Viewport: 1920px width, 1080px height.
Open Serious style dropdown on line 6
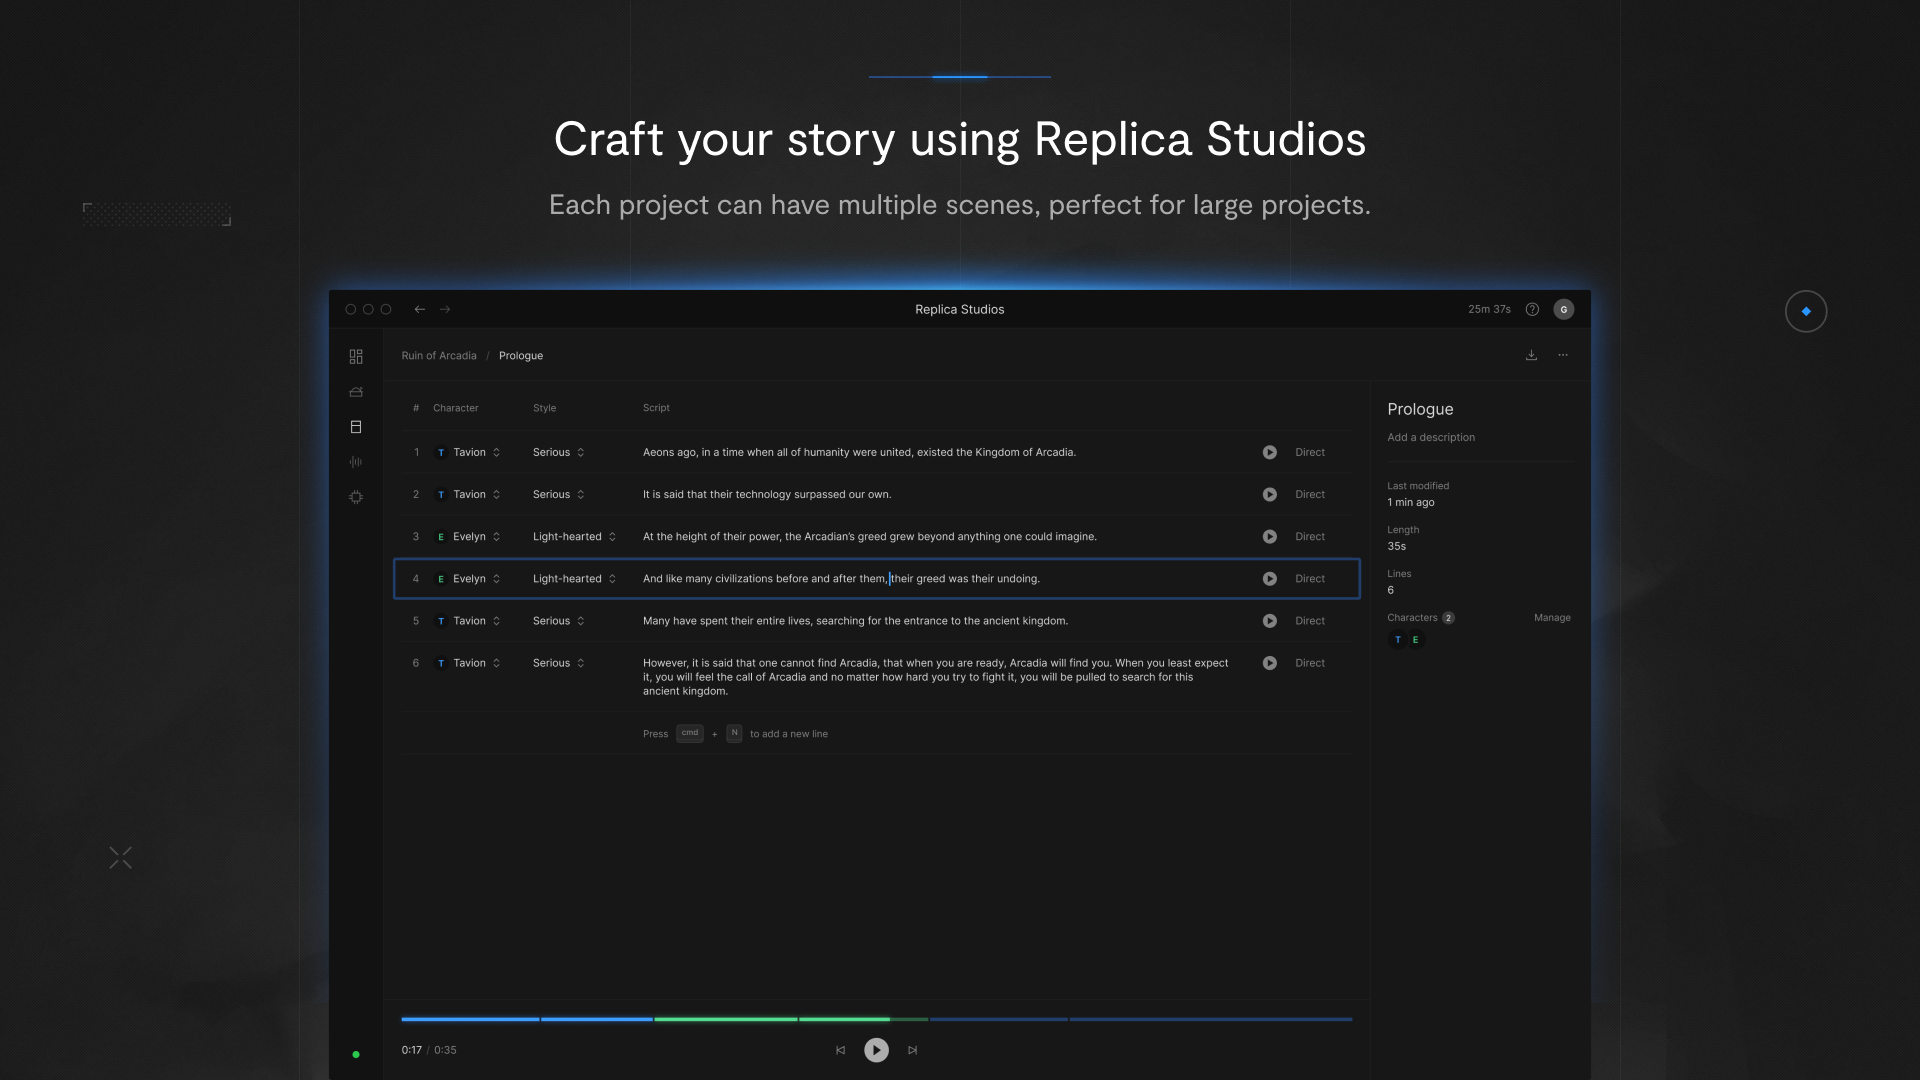coord(559,663)
